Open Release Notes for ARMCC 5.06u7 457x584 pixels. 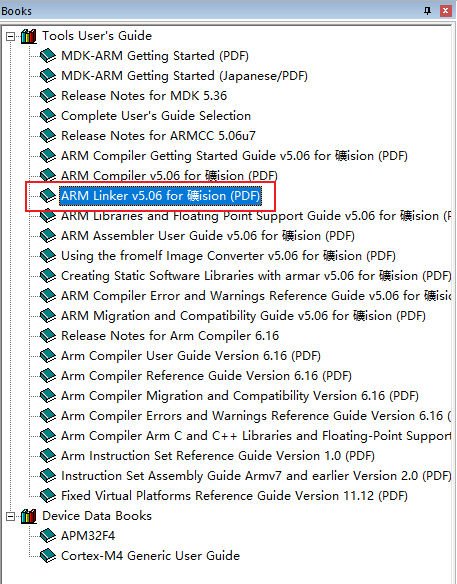(158, 136)
